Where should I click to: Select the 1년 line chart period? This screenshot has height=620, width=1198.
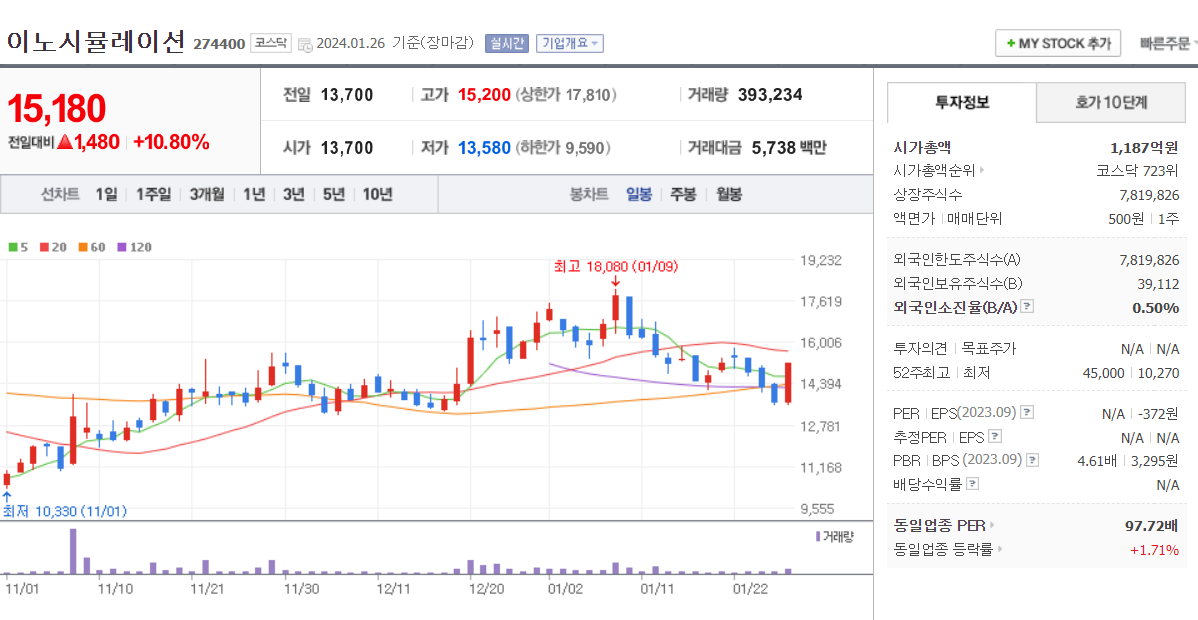pyautogui.click(x=254, y=194)
